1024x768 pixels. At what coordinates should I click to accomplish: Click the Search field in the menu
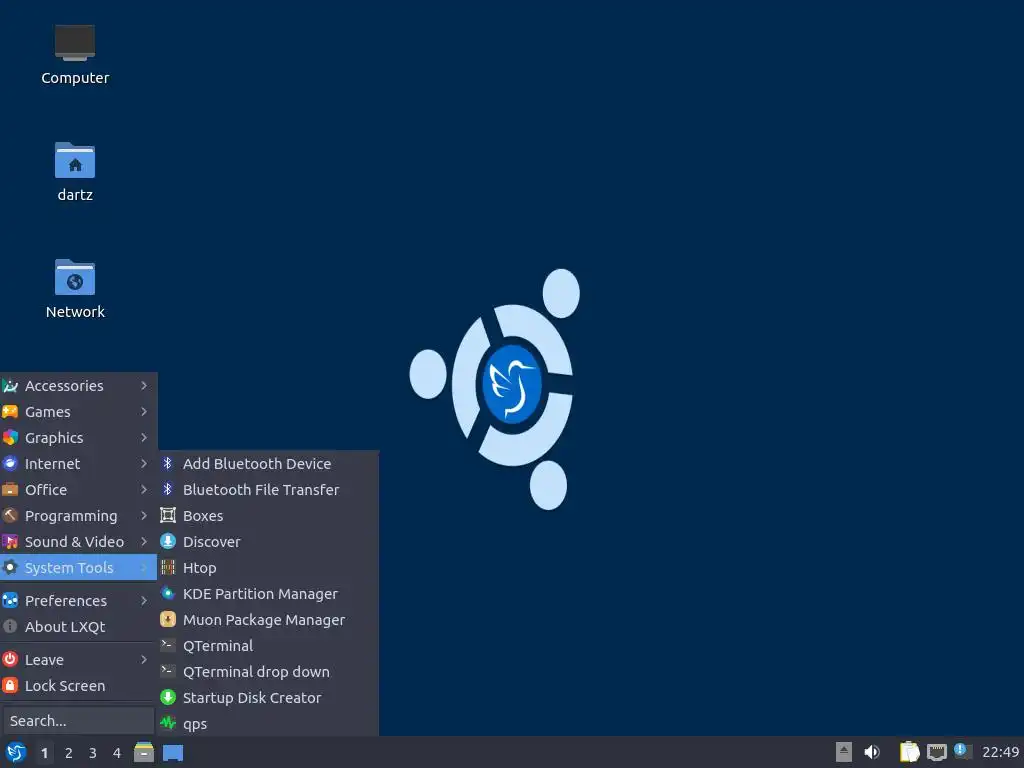pos(78,721)
